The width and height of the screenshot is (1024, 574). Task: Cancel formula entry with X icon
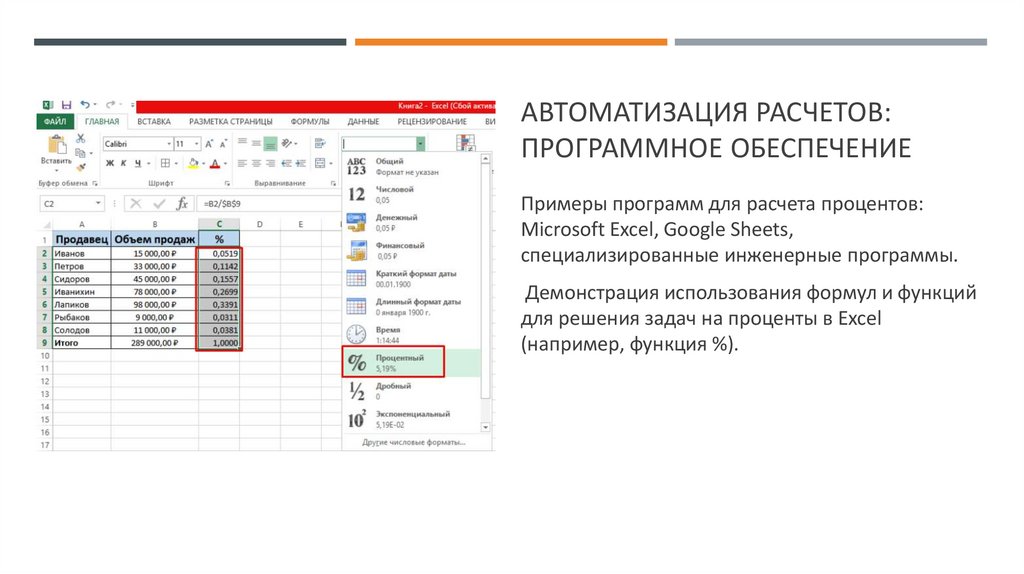(x=135, y=204)
